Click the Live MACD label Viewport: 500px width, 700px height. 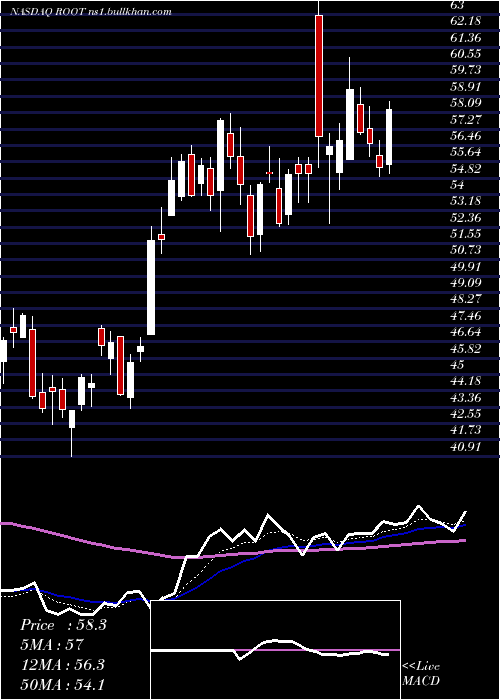point(421,673)
